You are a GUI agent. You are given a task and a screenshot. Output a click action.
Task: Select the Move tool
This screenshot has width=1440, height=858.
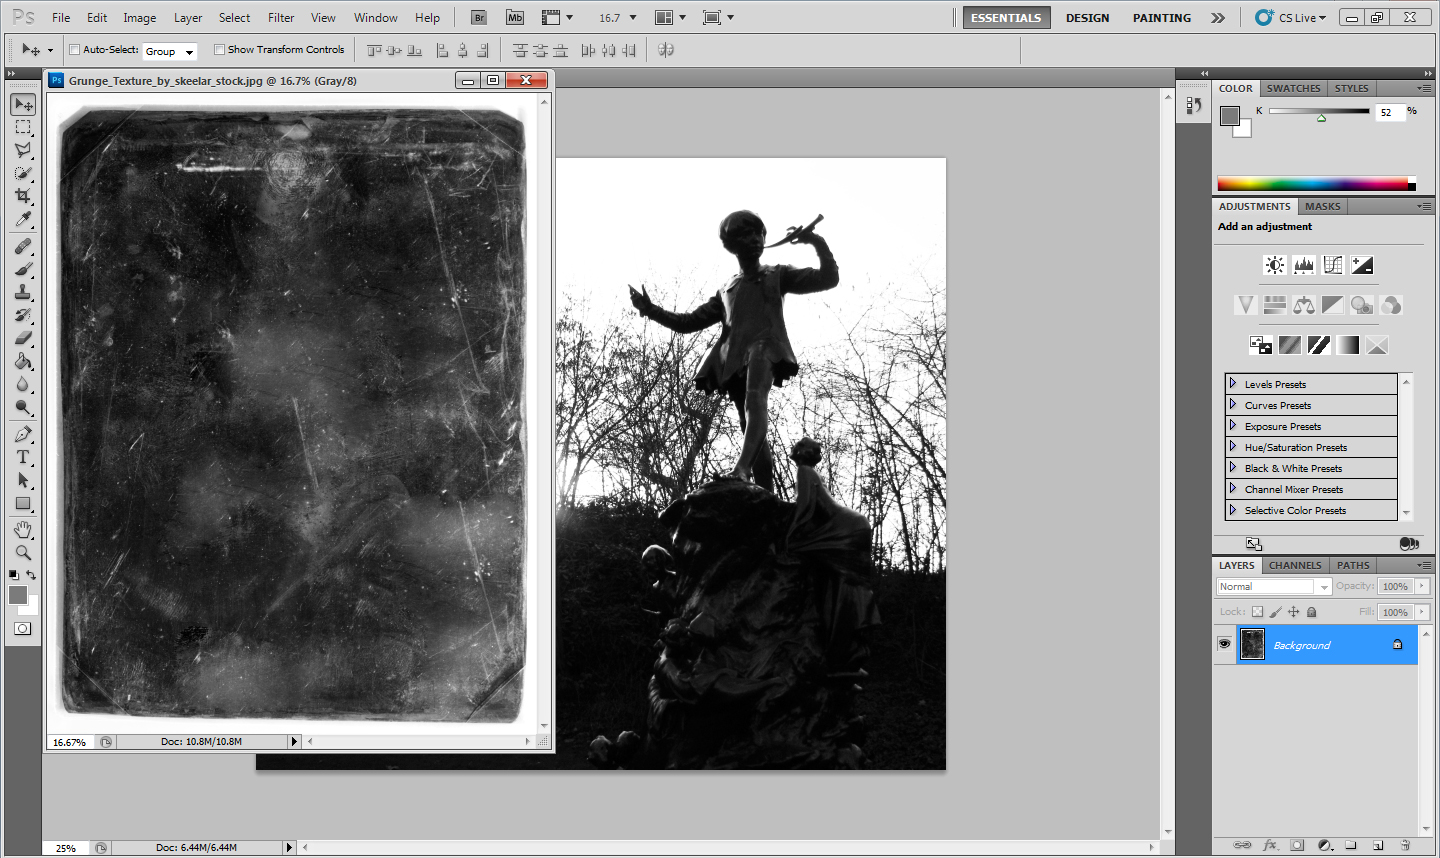(23, 105)
